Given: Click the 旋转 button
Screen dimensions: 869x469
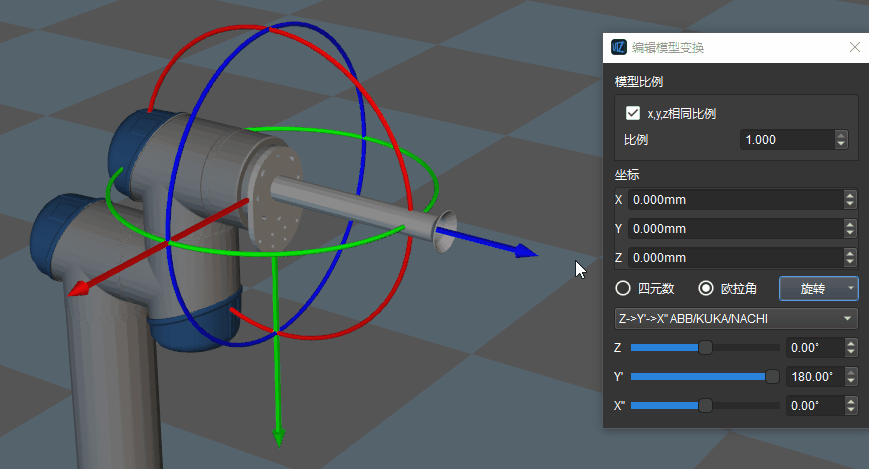Looking at the screenshot, I should (811, 289).
